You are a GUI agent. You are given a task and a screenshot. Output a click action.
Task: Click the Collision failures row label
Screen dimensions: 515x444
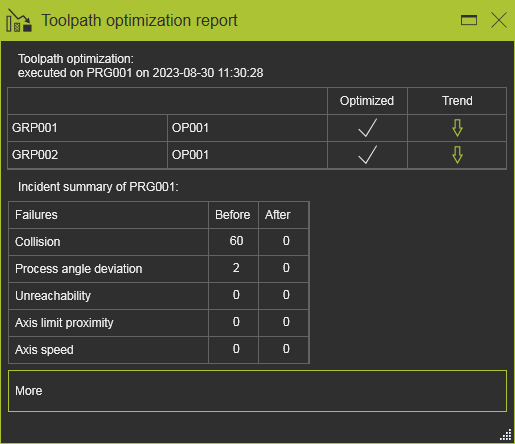38,242
